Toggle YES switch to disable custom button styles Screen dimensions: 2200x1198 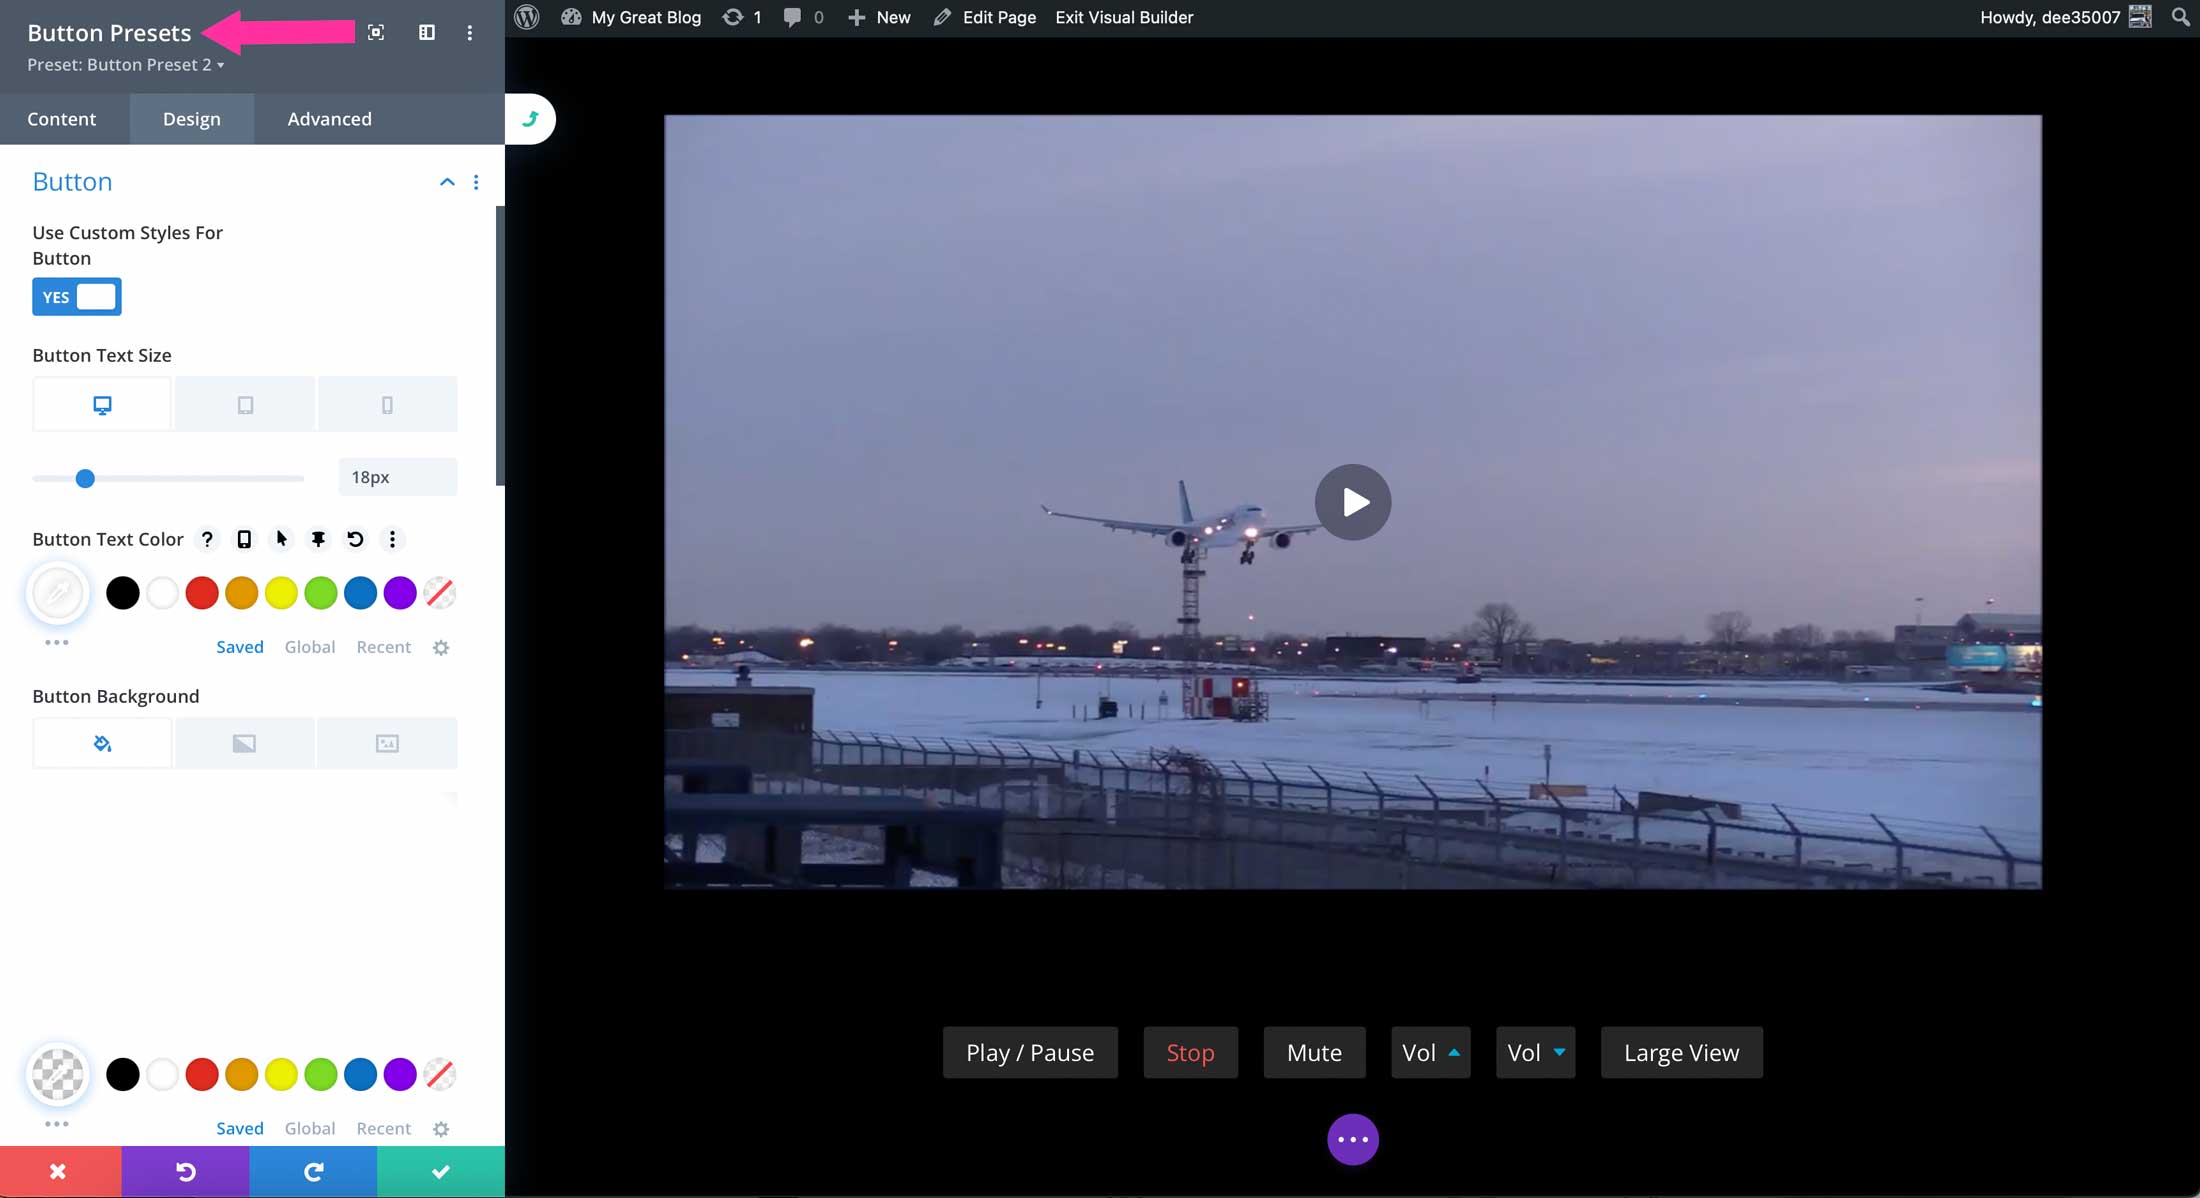[x=78, y=297]
